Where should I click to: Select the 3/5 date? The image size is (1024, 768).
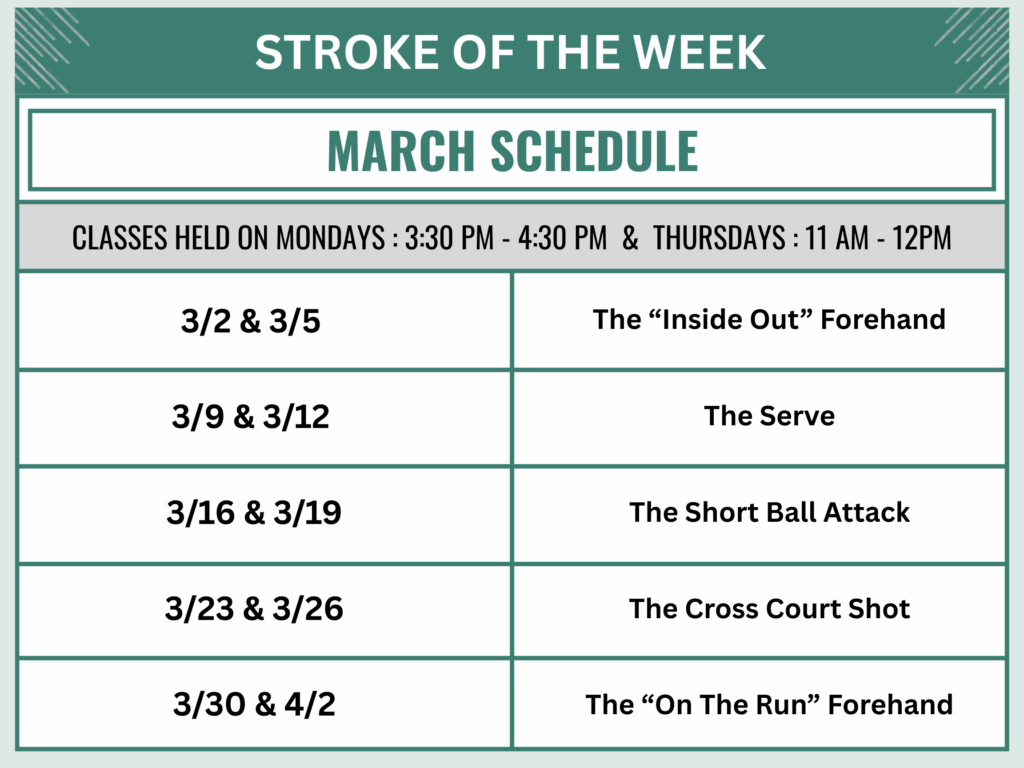click(296, 323)
